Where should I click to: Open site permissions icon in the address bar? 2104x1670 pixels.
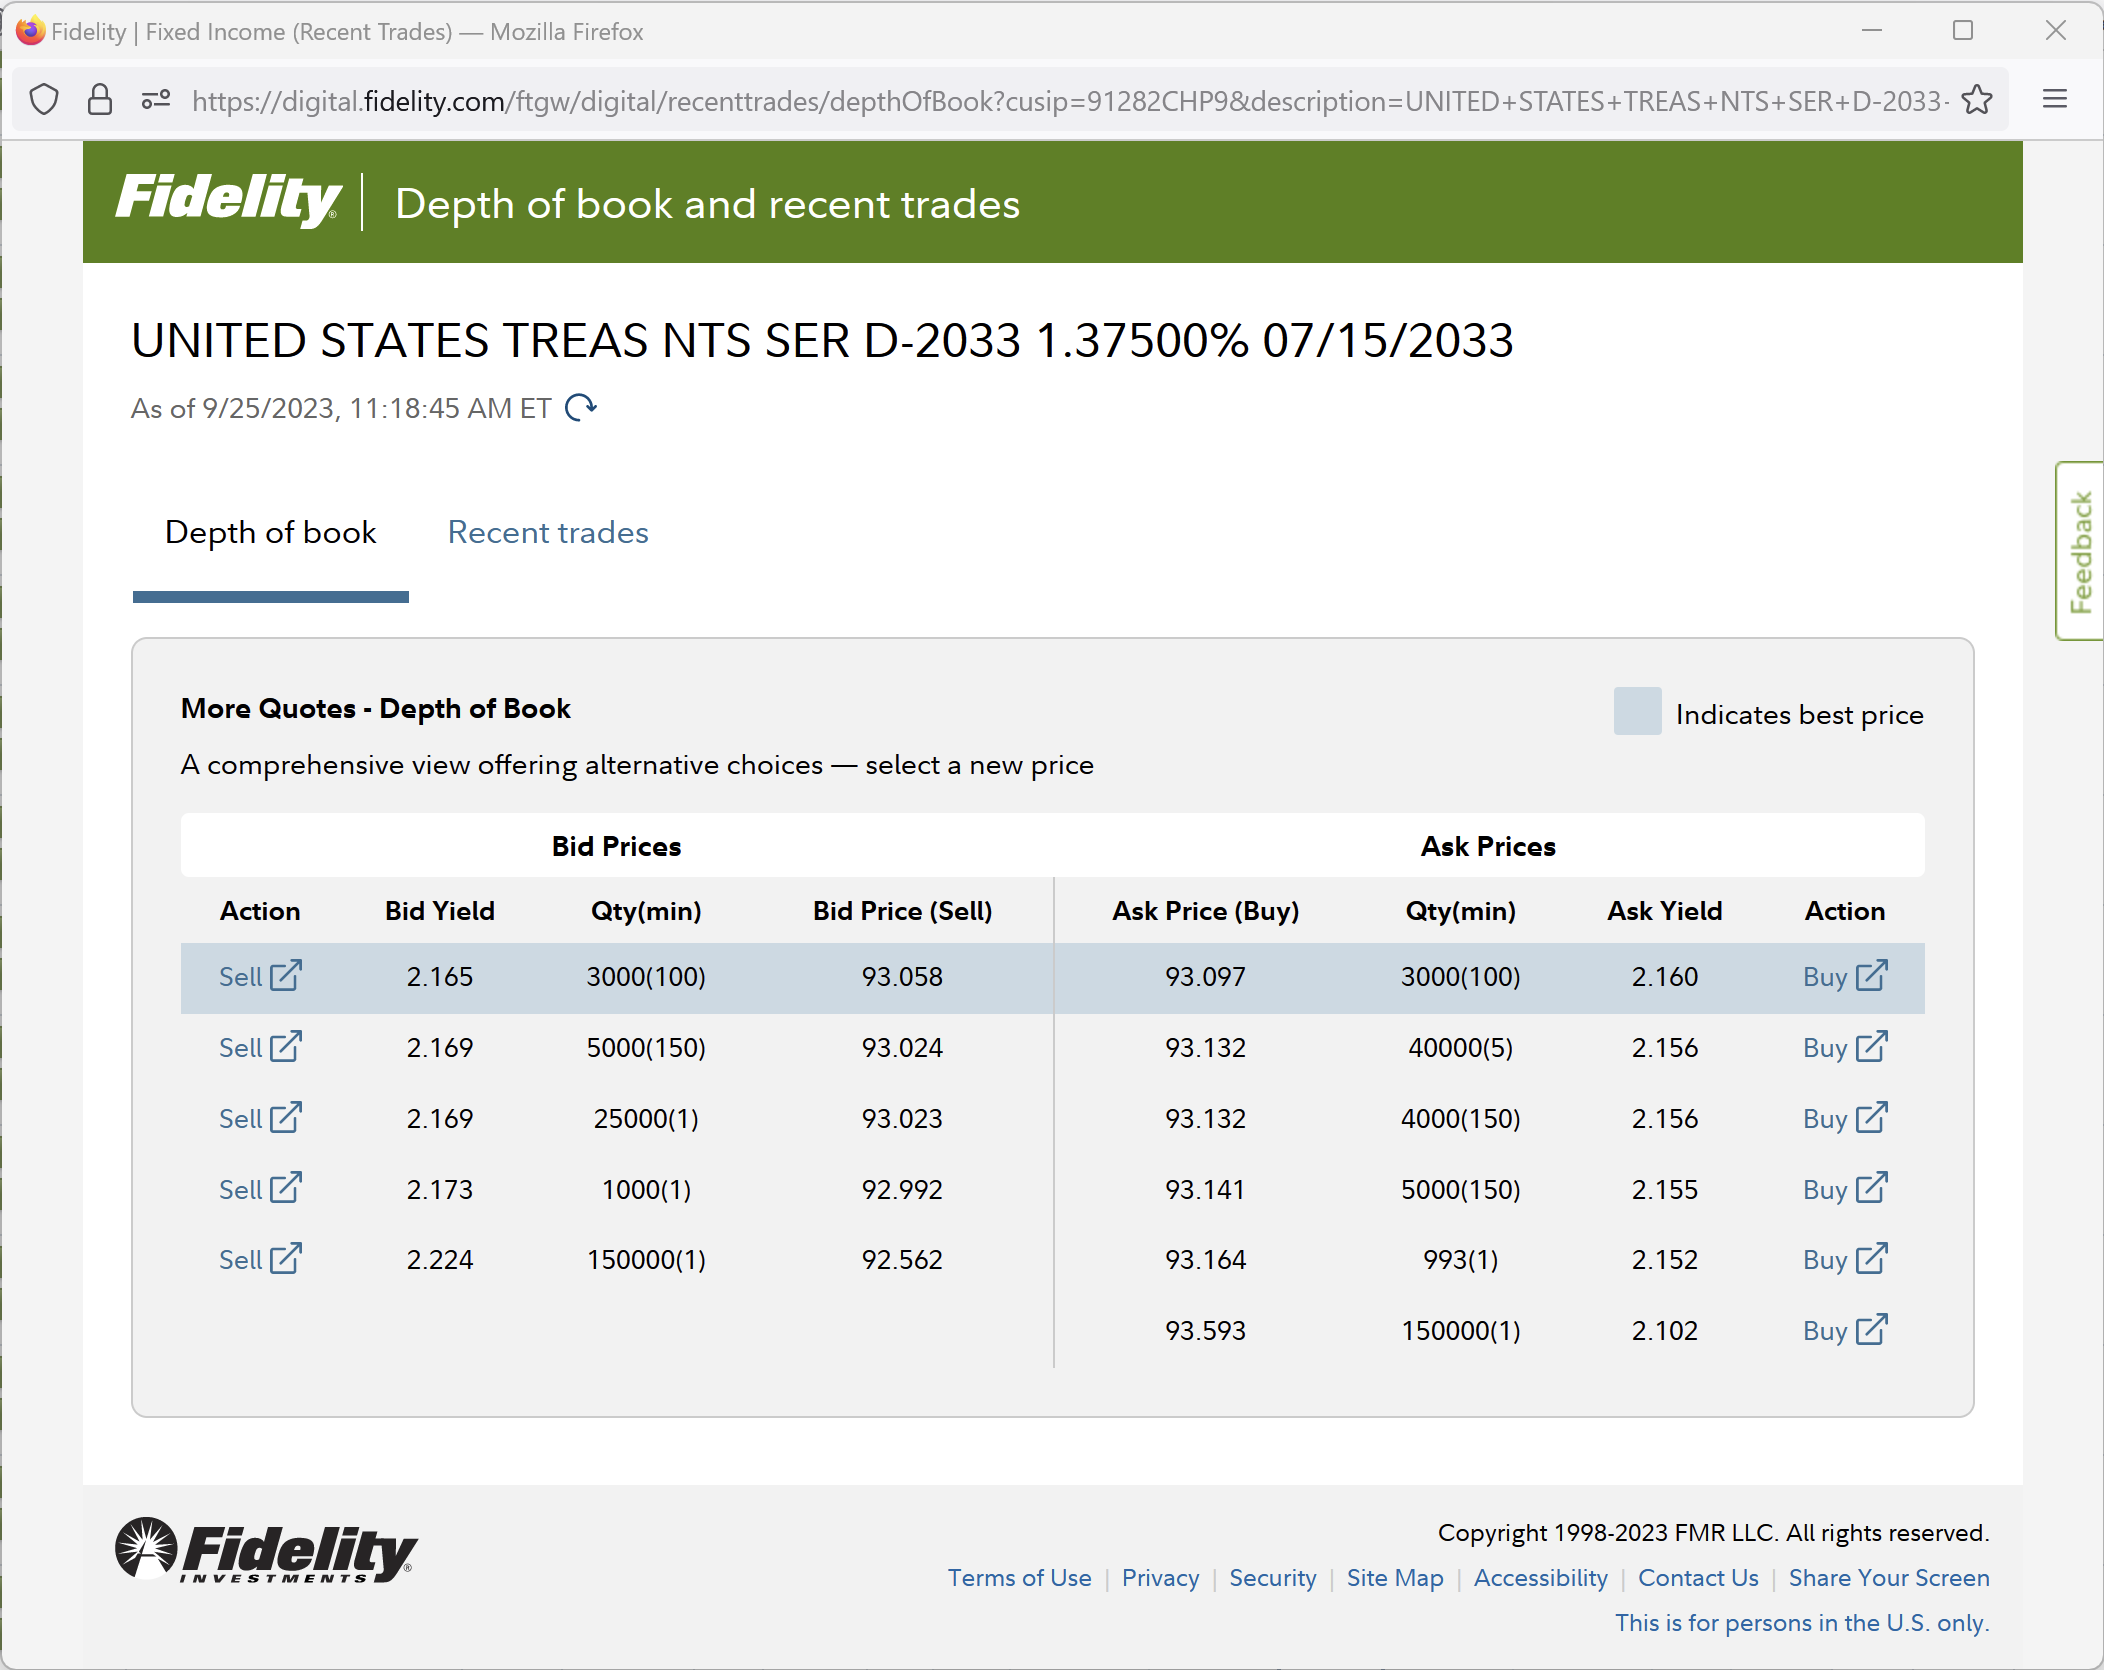[156, 100]
